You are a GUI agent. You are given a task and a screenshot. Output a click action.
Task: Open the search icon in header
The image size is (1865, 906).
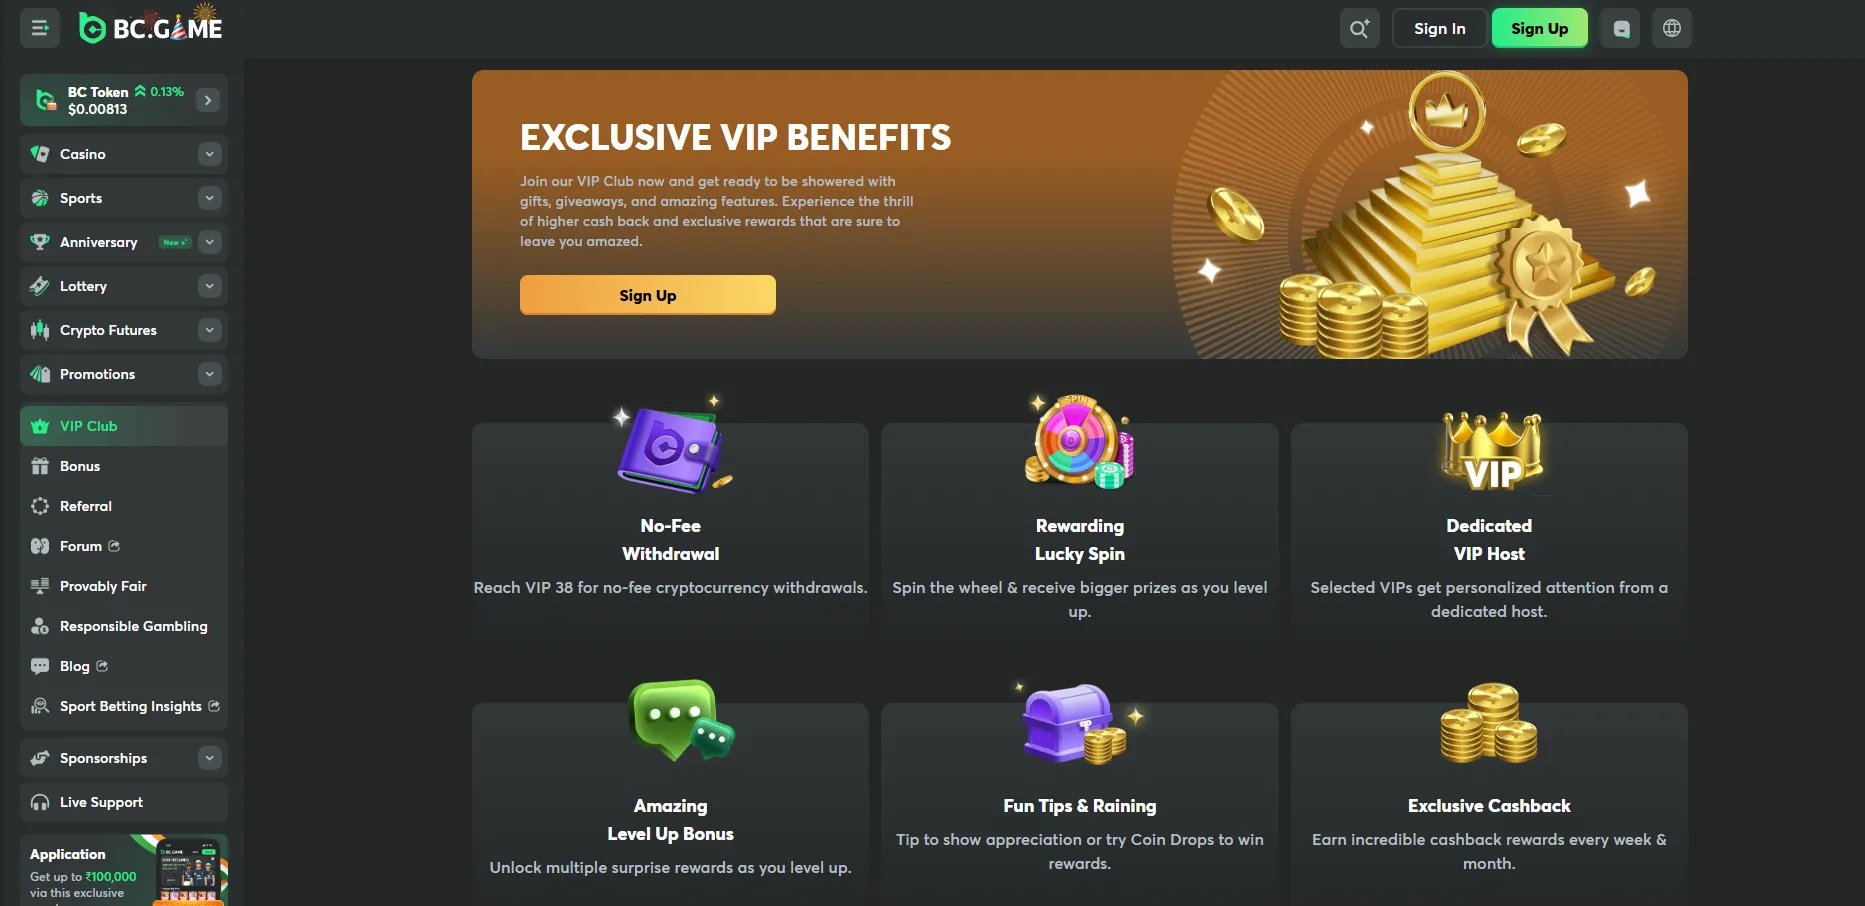click(1359, 28)
